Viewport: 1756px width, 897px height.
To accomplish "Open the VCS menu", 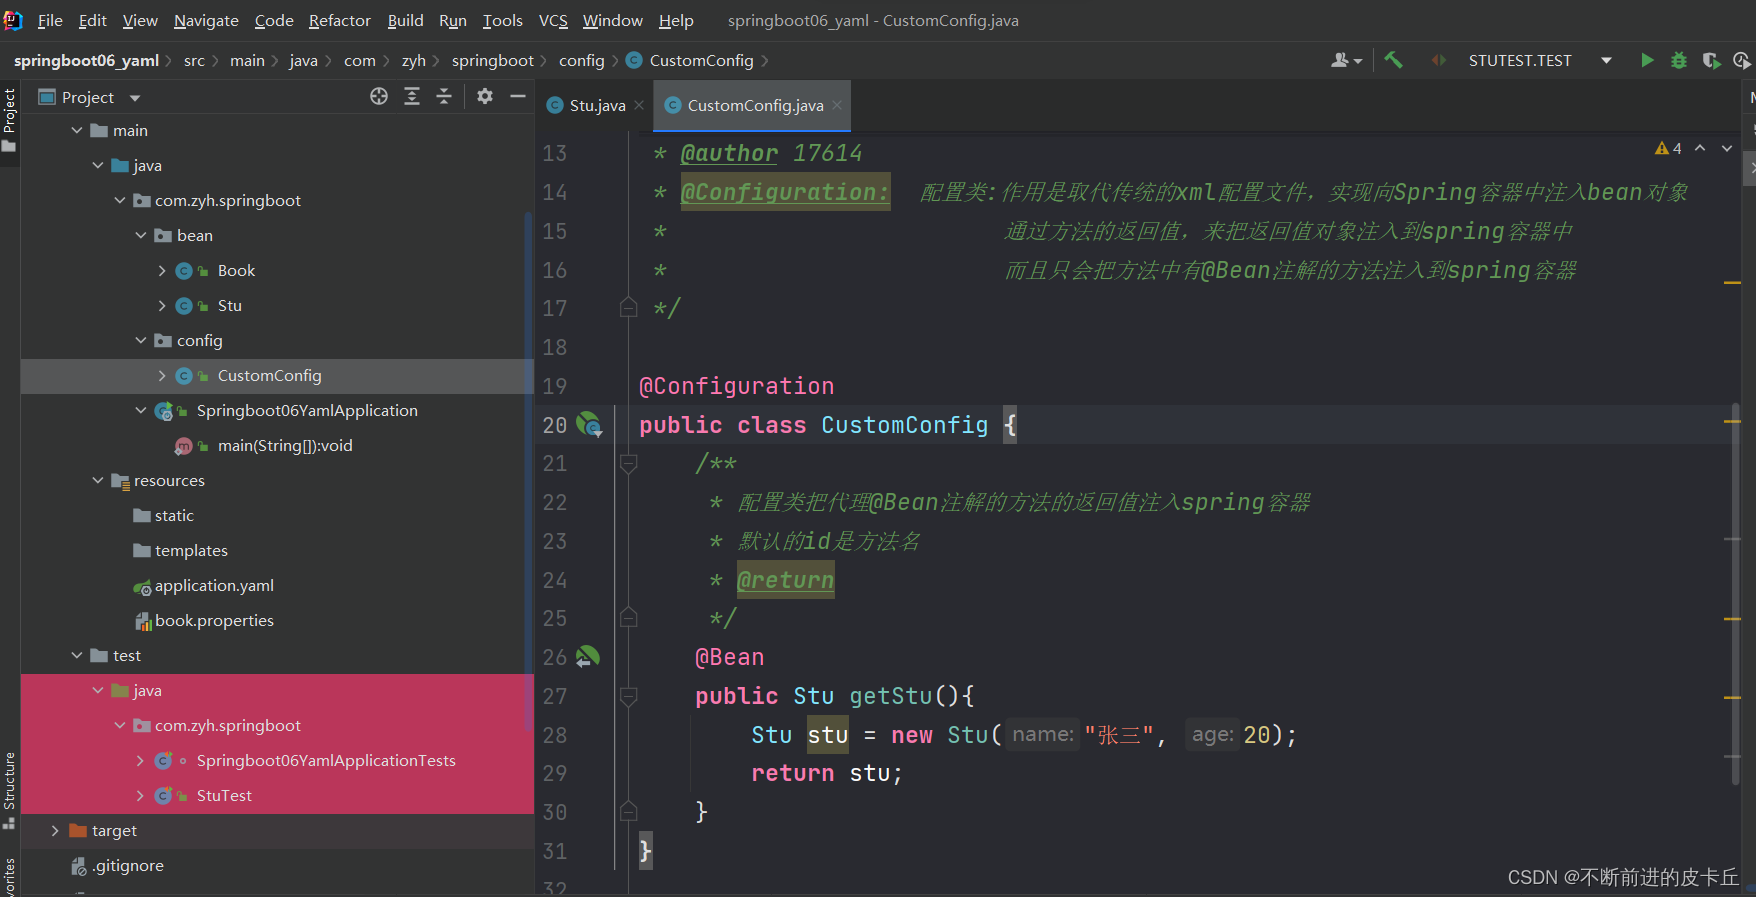I will [x=553, y=20].
